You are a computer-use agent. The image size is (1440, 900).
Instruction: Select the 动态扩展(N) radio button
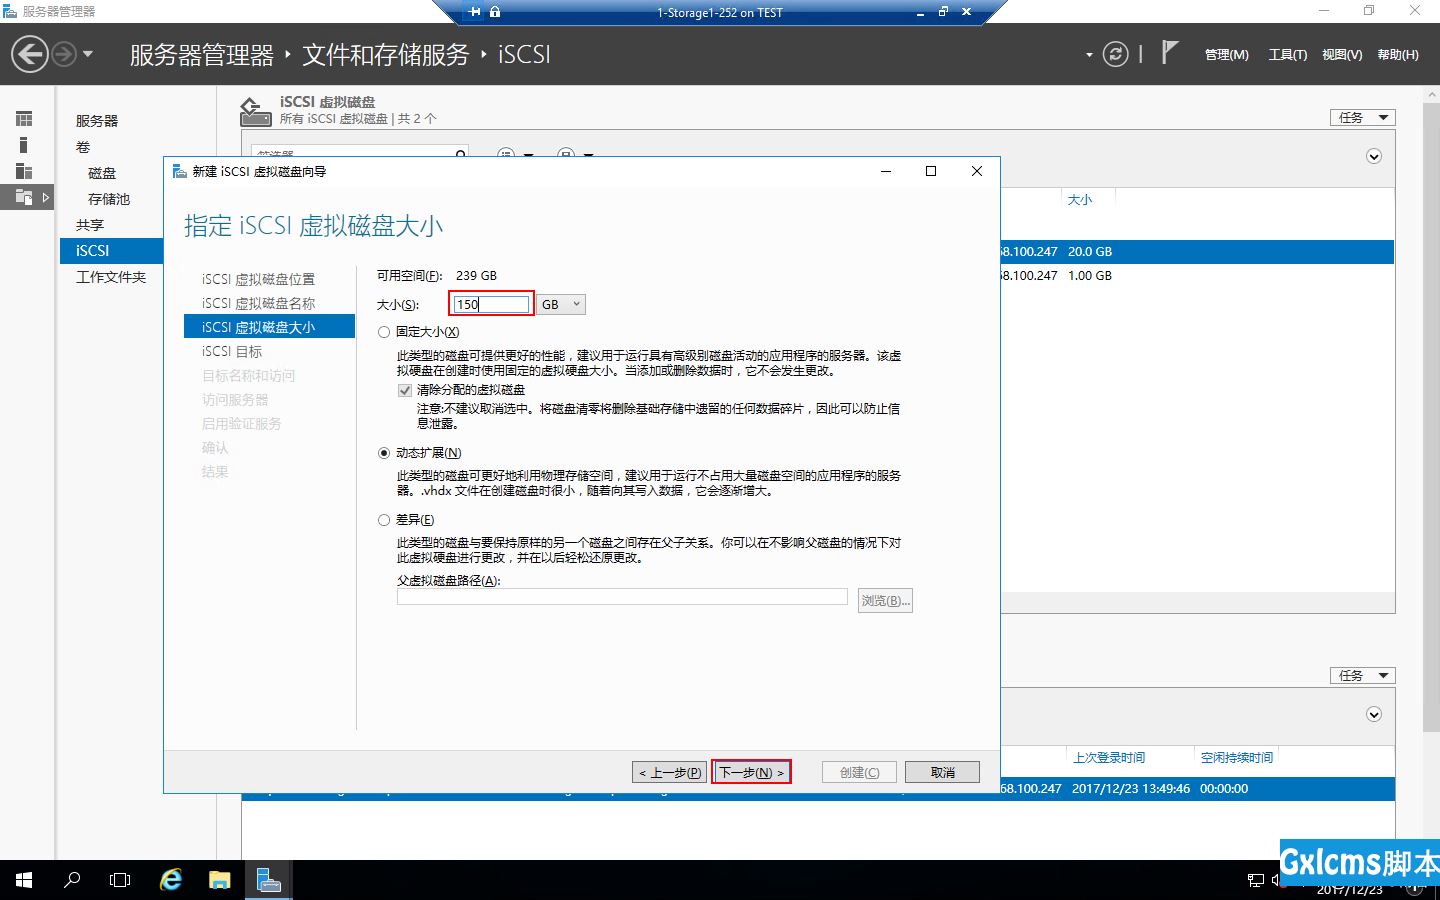pyautogui.click(x=384, y=453)
